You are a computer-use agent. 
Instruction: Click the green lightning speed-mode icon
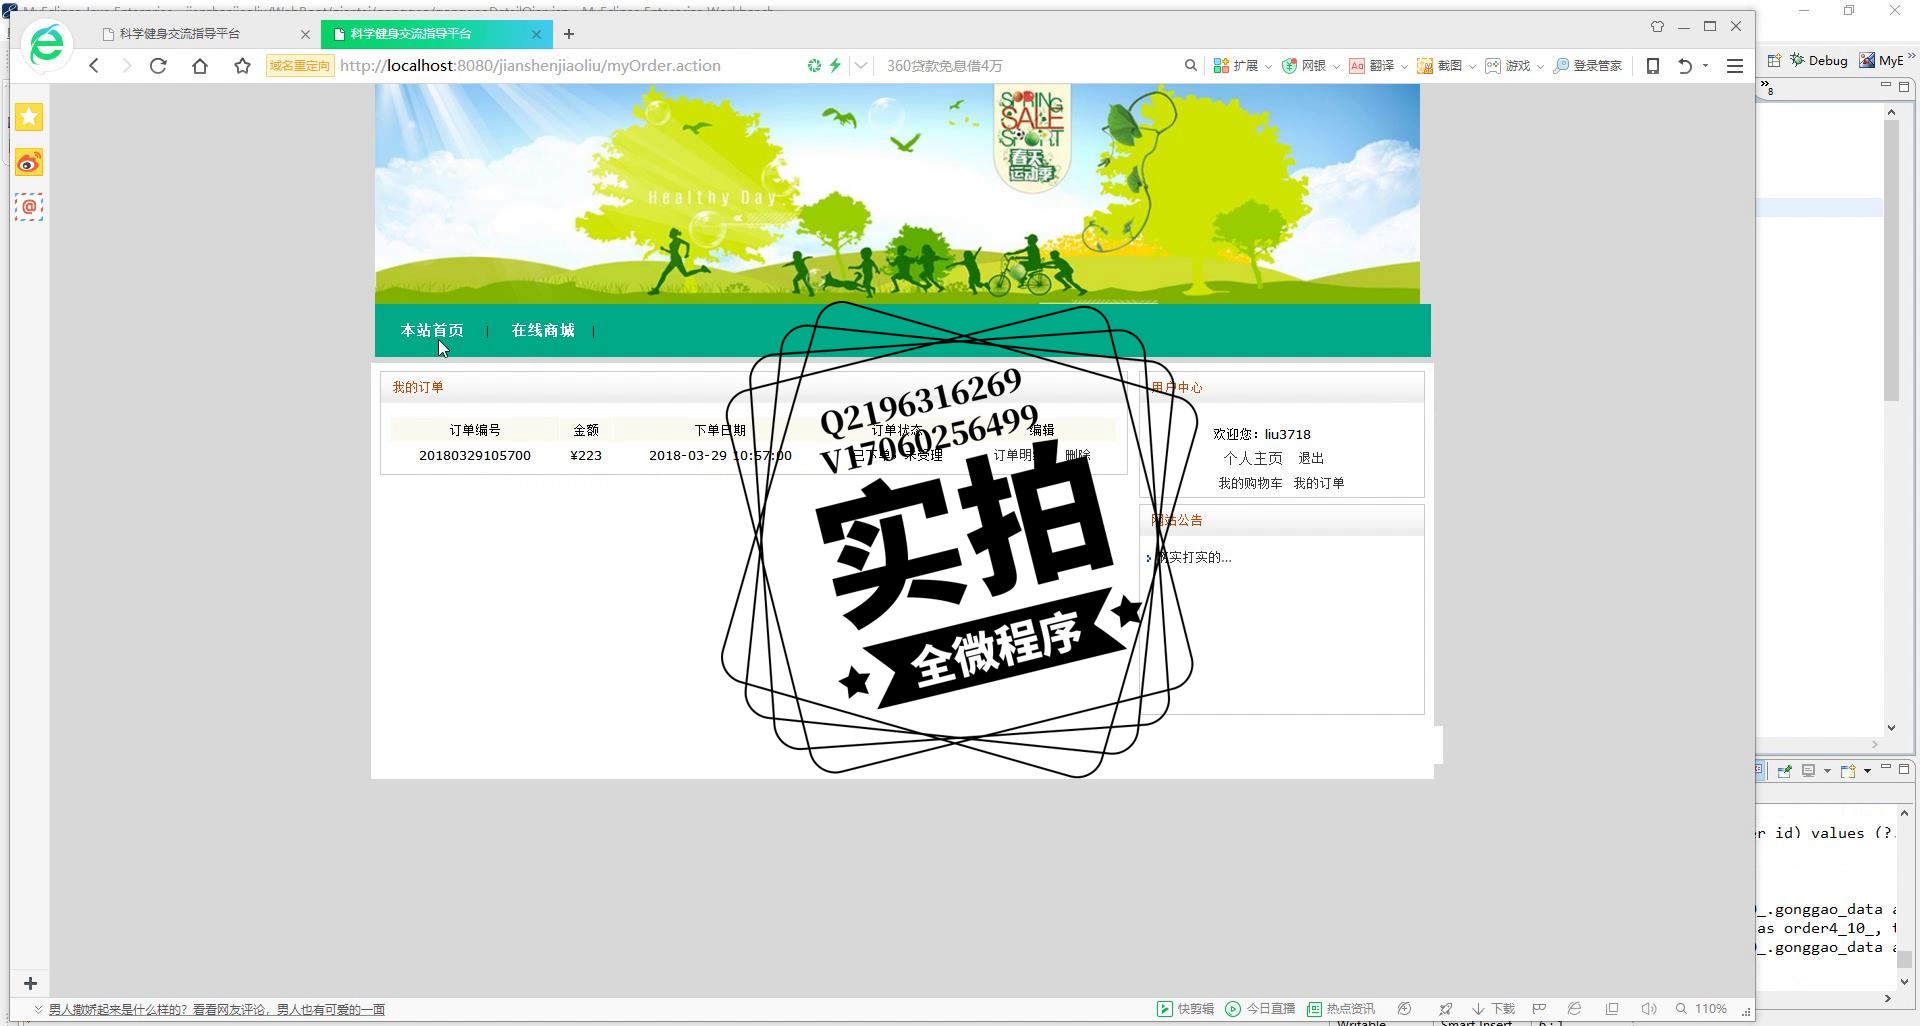pyautogui.click(x=835, y=66)
